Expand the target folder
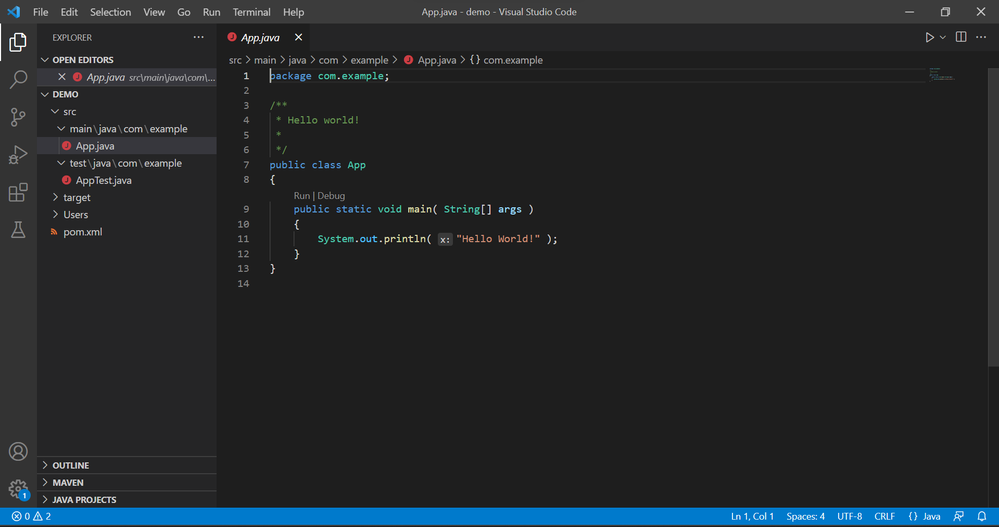 [55, 197]
